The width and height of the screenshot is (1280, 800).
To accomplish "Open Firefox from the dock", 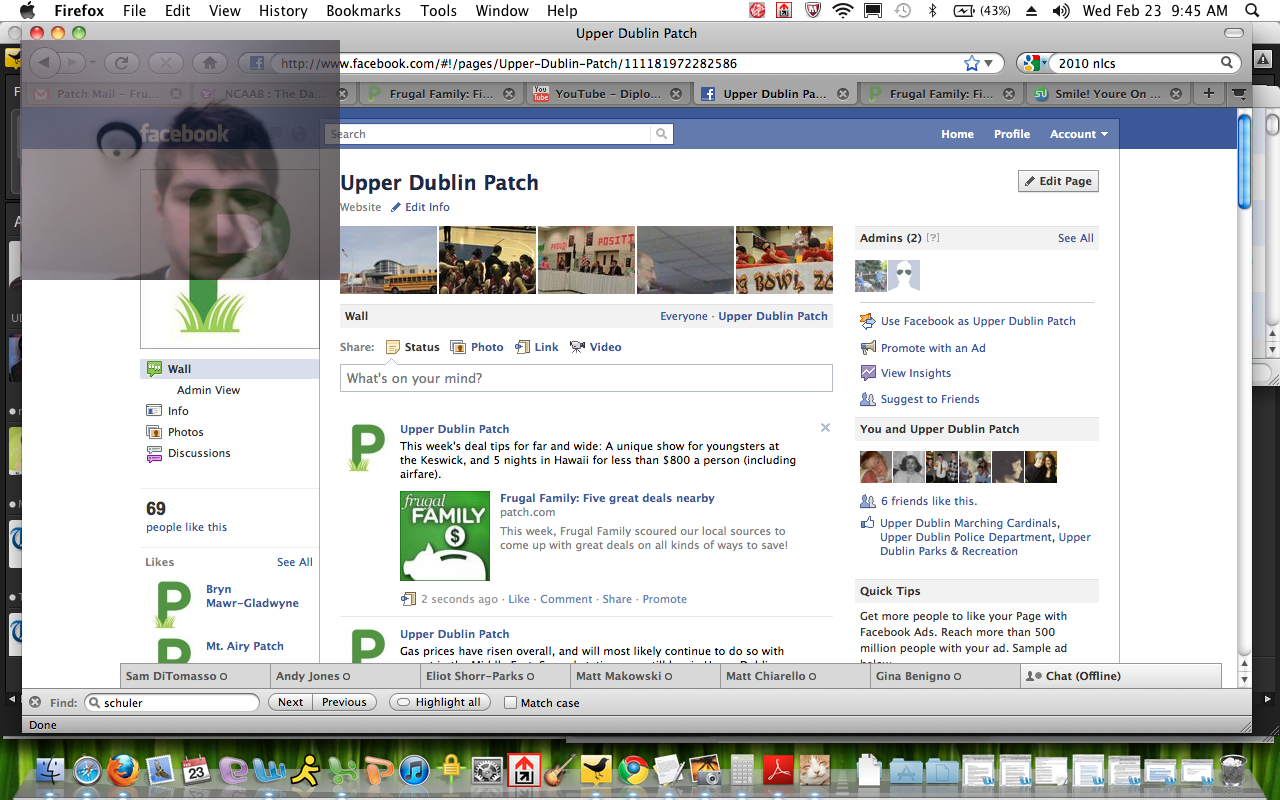I will coord(124,770).
